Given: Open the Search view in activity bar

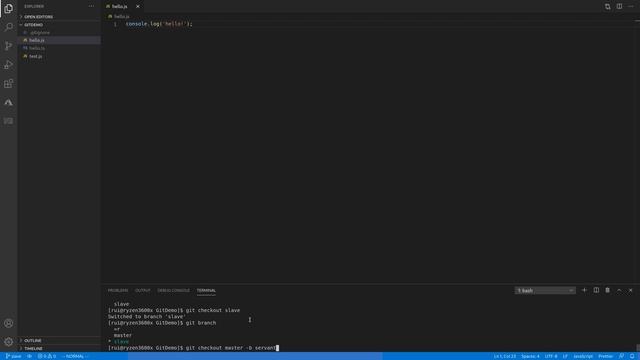Looking at the screenshot, I should [x=9, y=27].
